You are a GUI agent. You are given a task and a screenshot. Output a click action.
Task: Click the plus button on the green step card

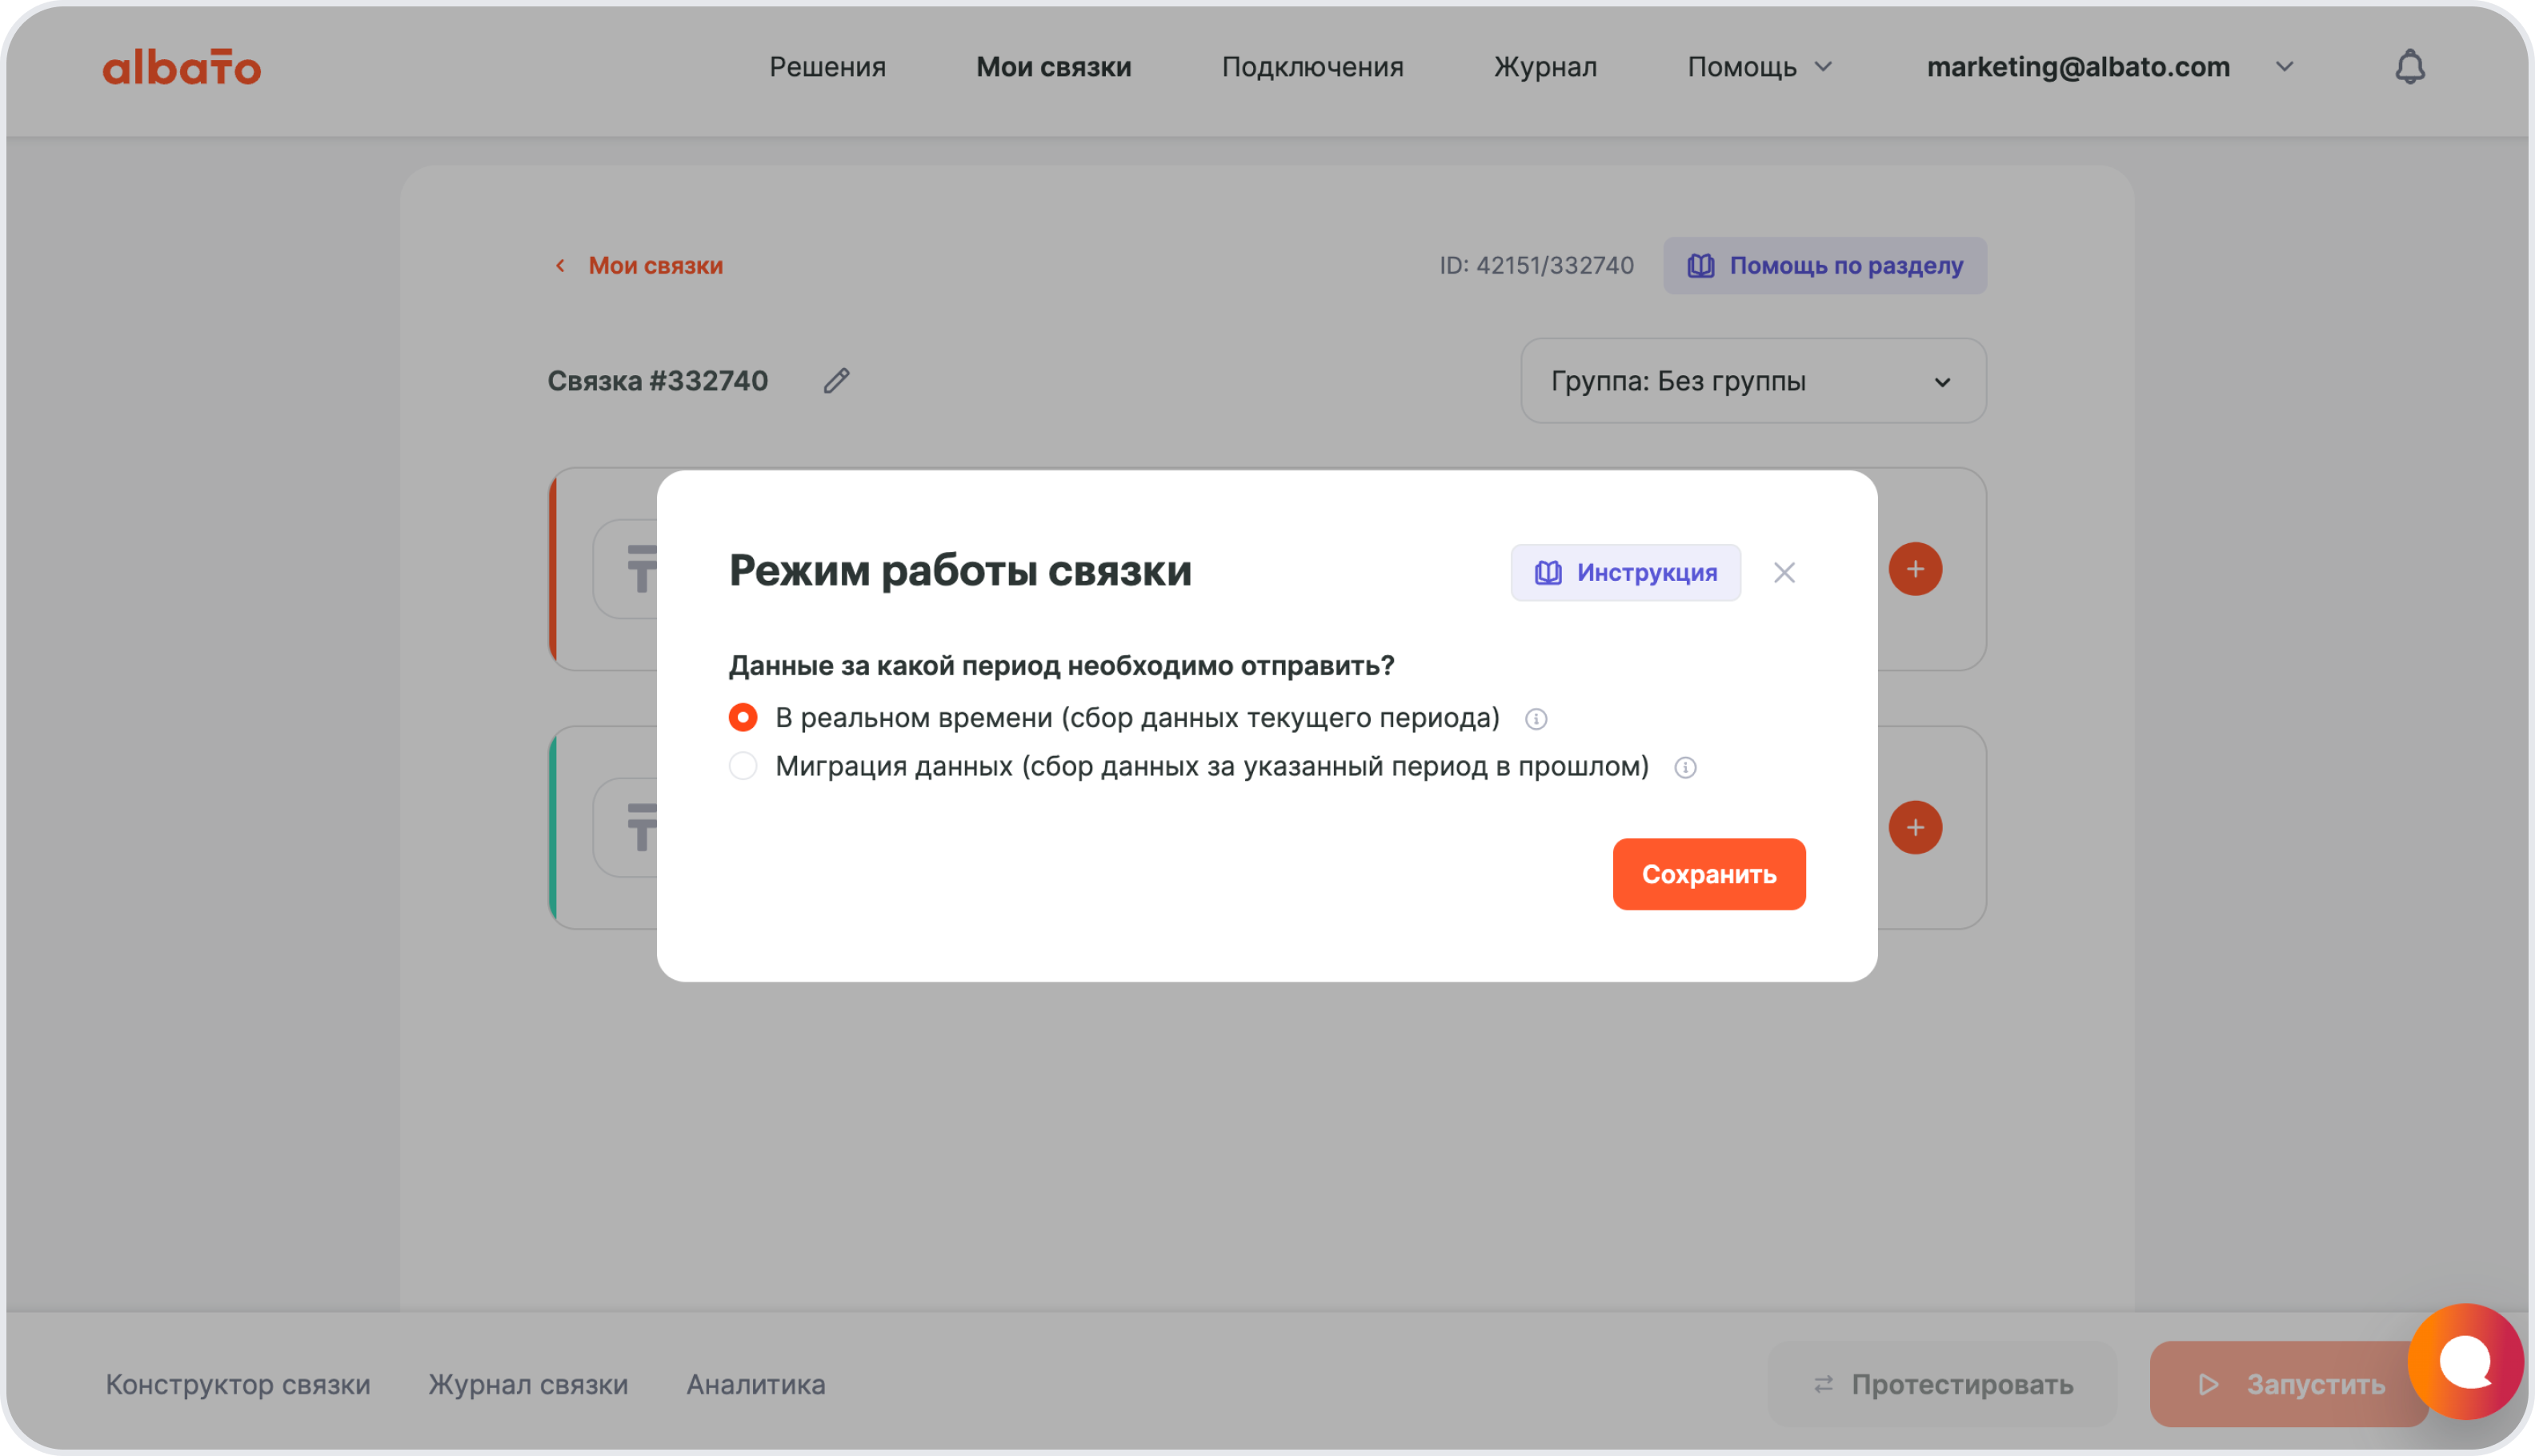1914,827
